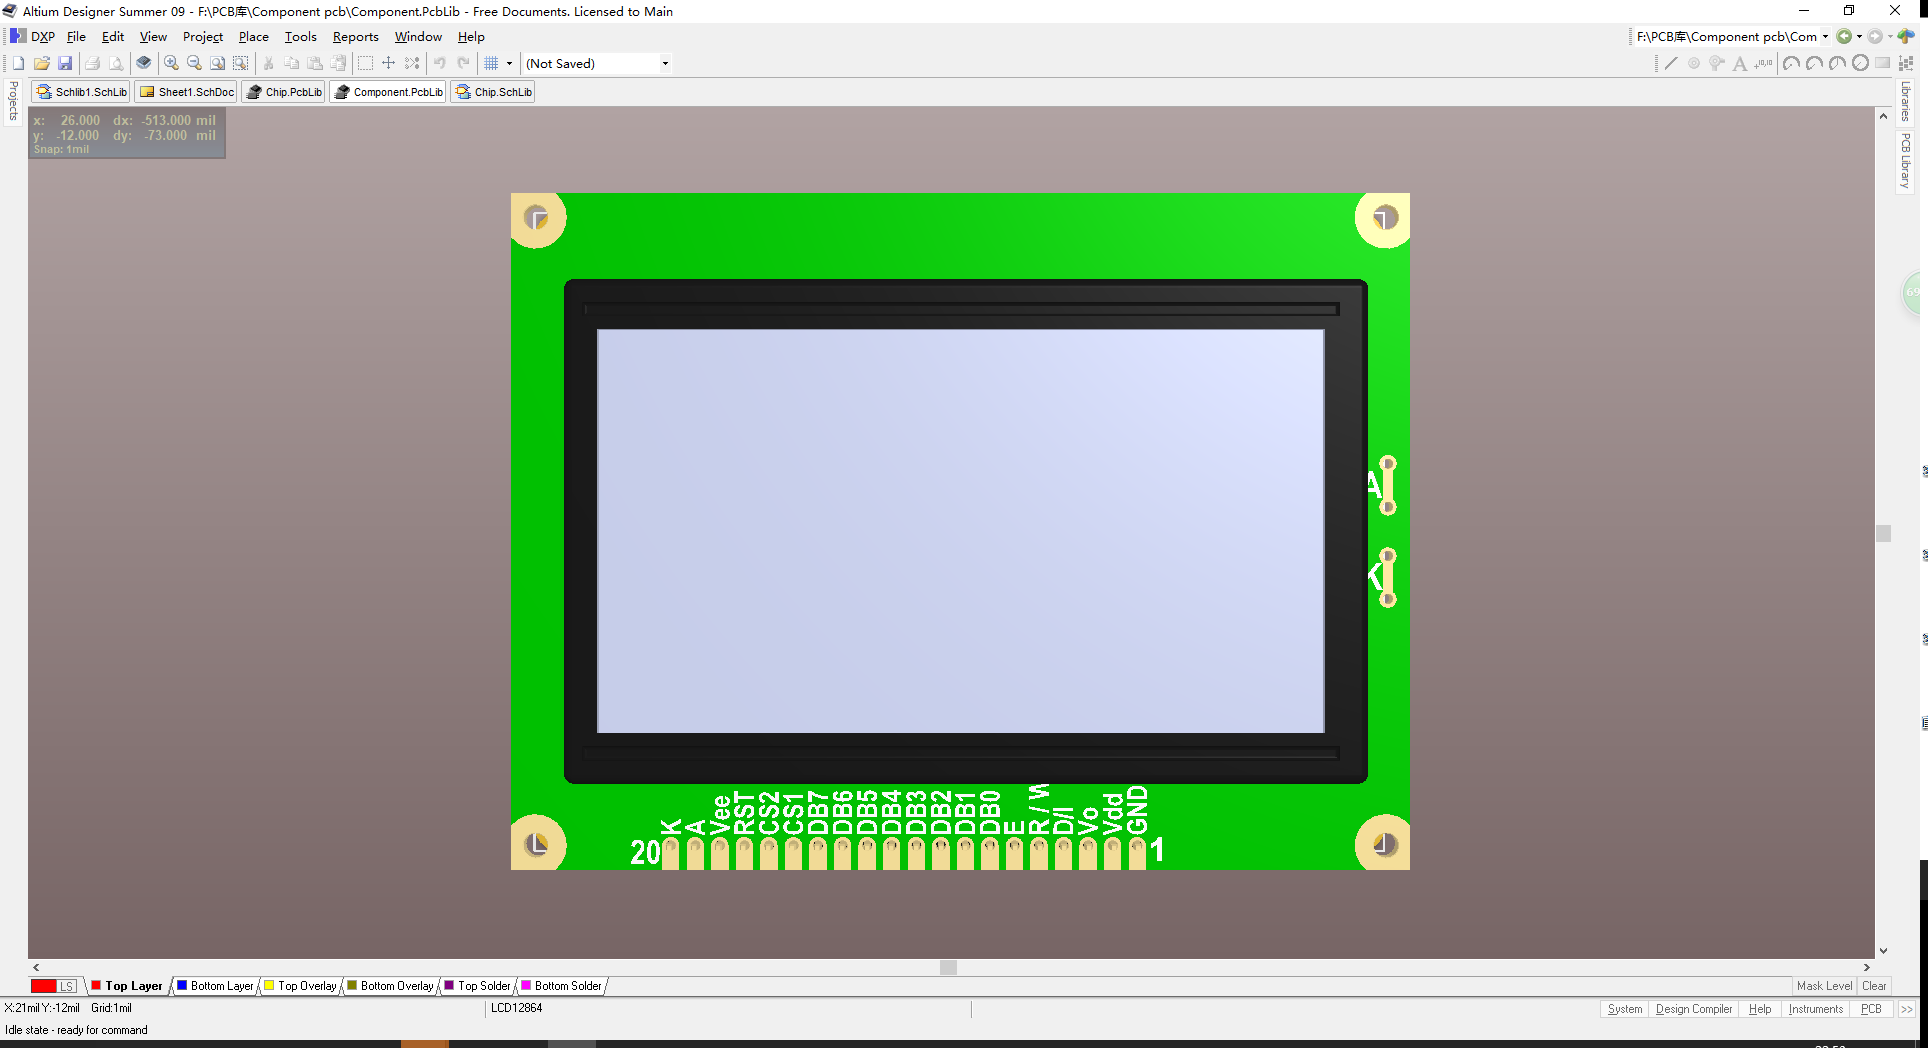Click the New document icon
Image resolution: width=1928 pixels, height=1048 pixels.
(18, 63)
